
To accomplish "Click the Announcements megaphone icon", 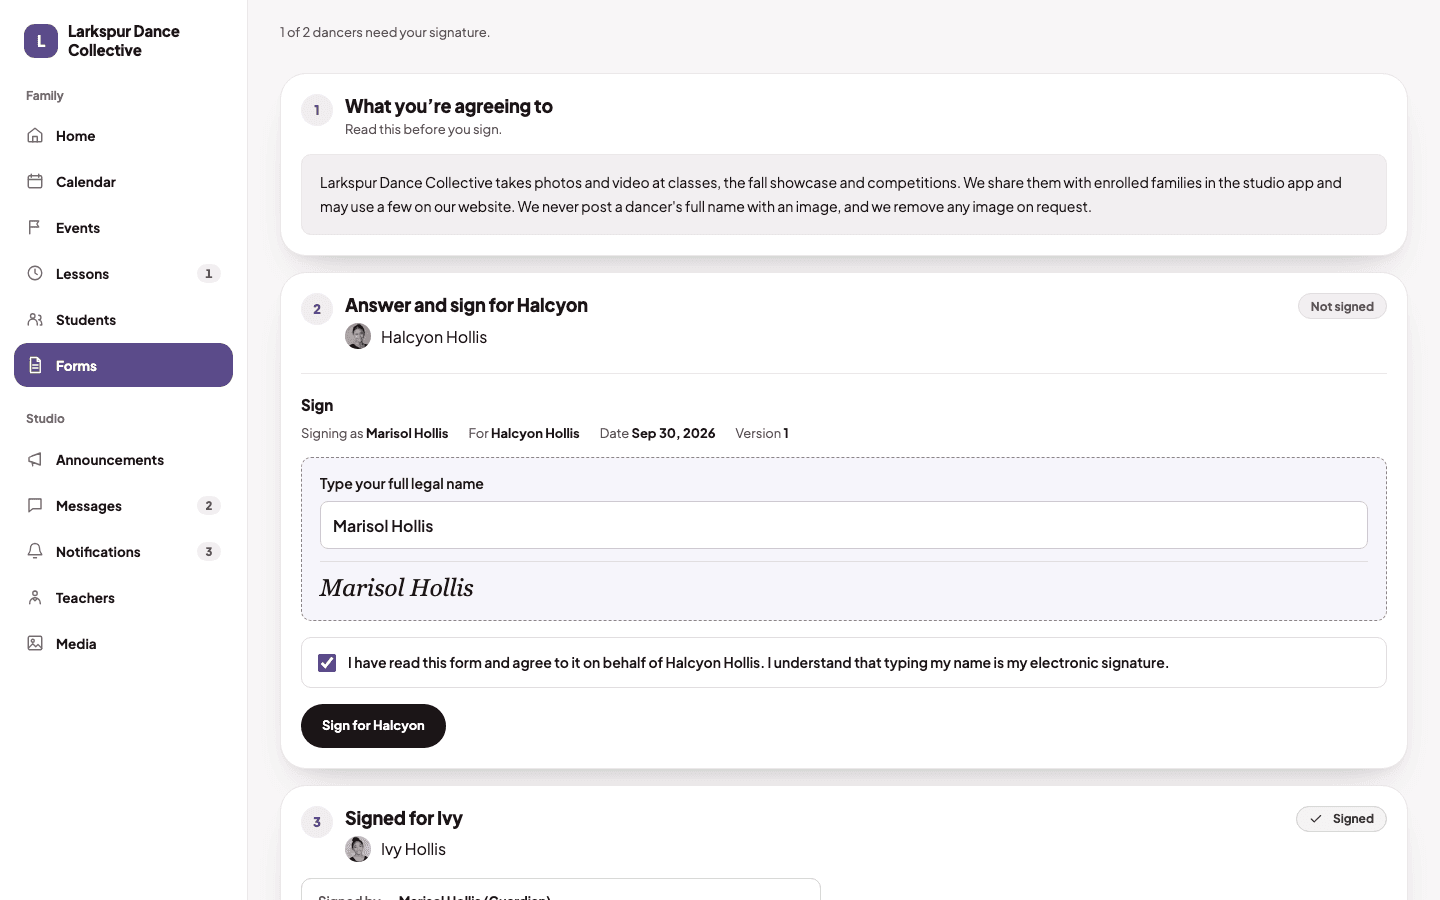I will (35, 460).
